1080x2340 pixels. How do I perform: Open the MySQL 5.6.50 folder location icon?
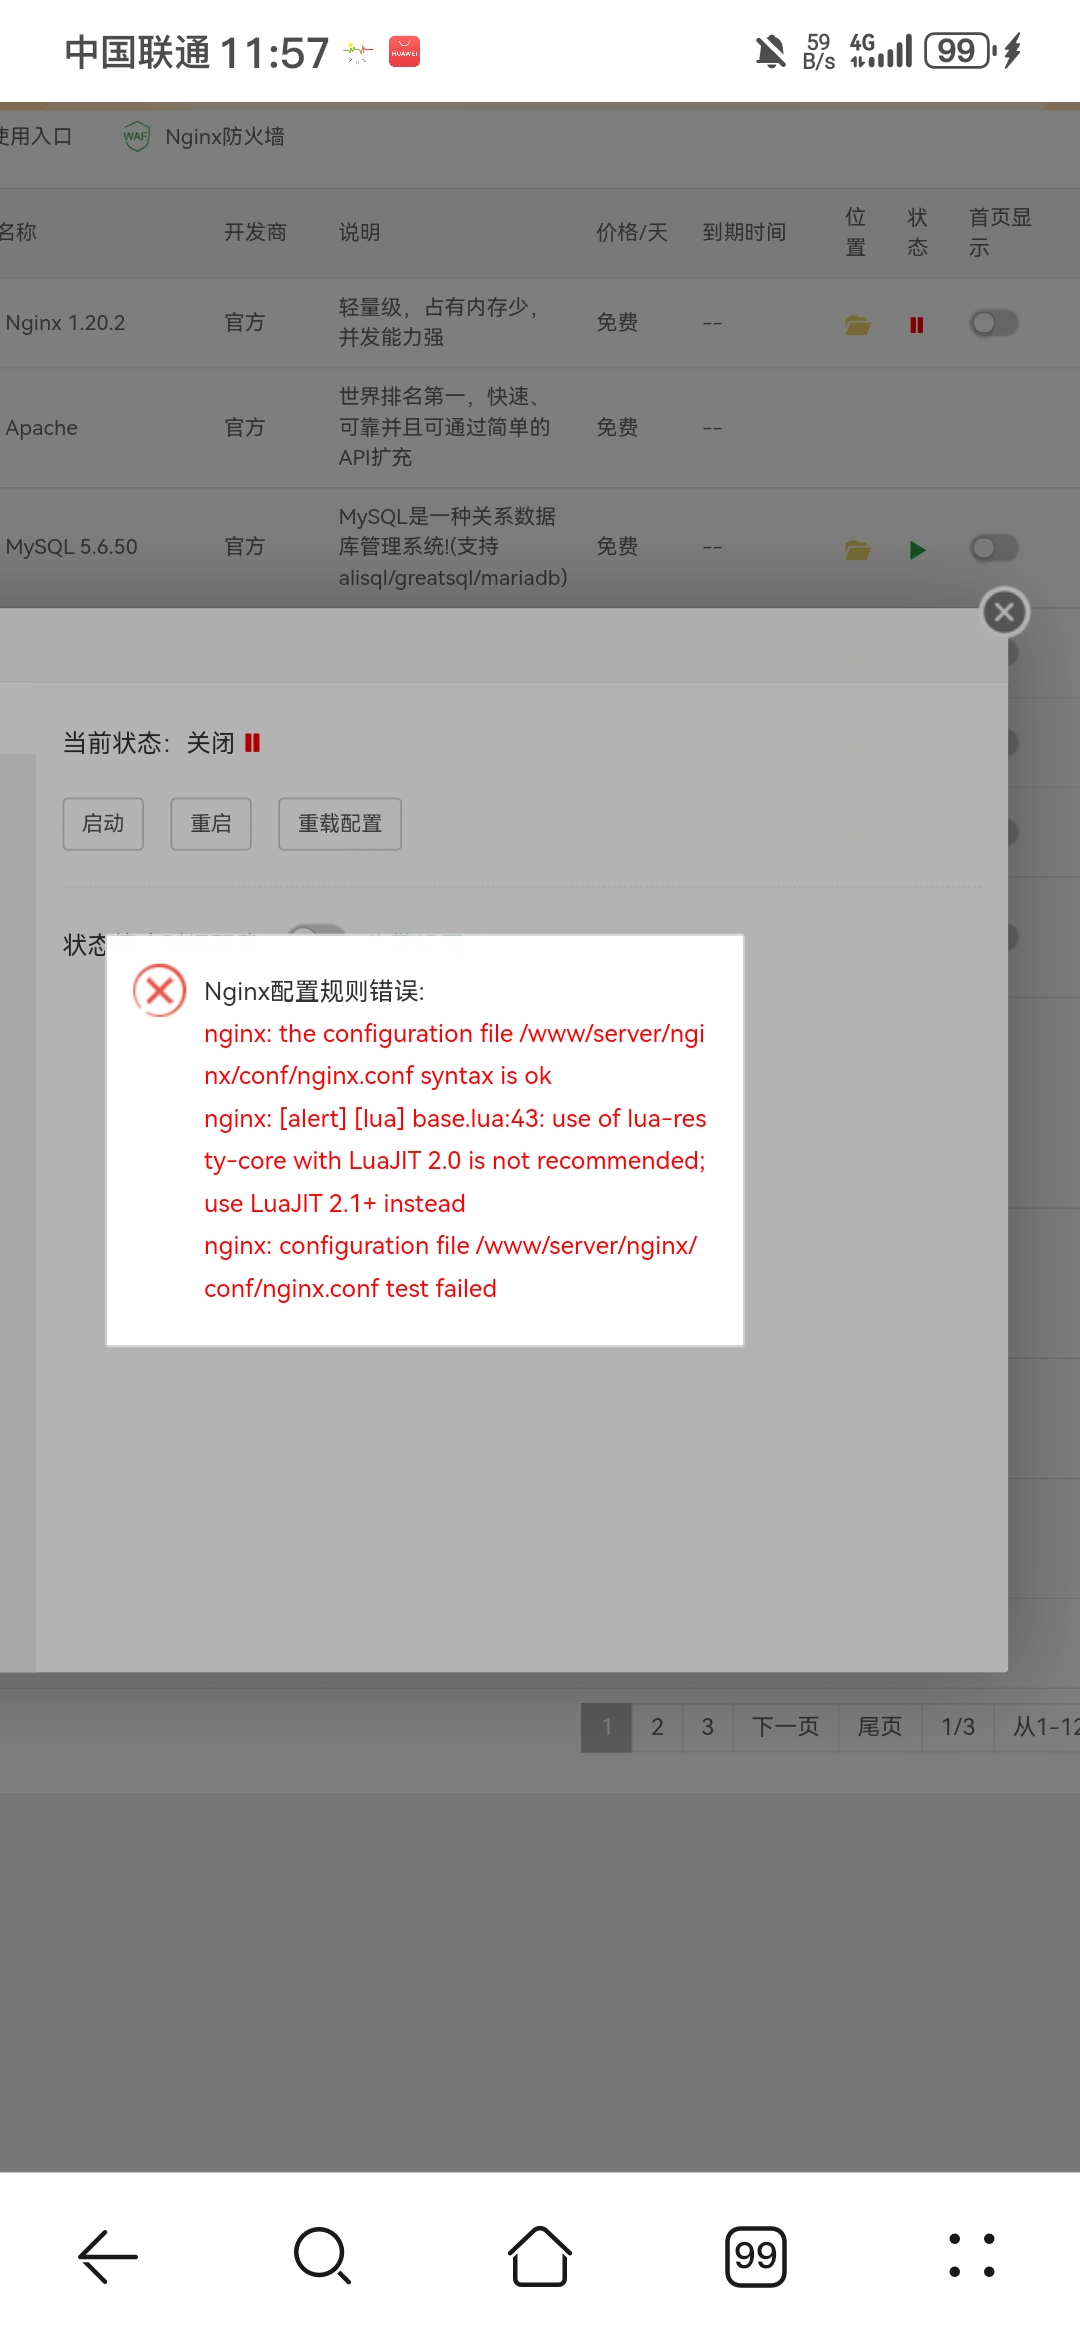click(x=857, y=549)
